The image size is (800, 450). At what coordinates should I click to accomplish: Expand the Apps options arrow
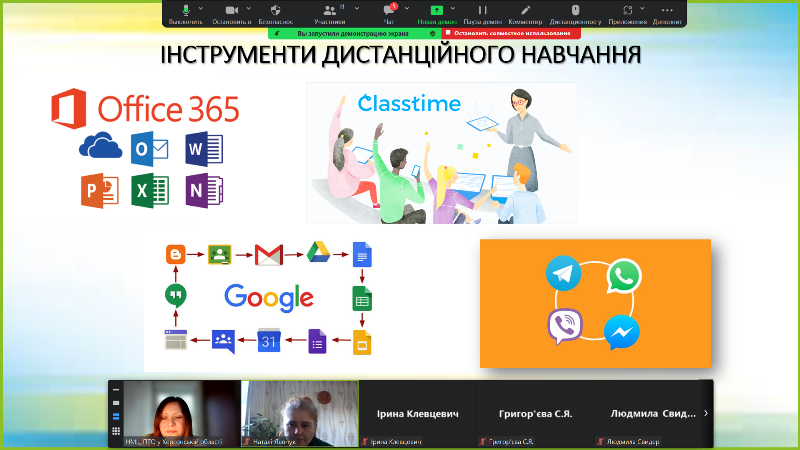point(642,8)
